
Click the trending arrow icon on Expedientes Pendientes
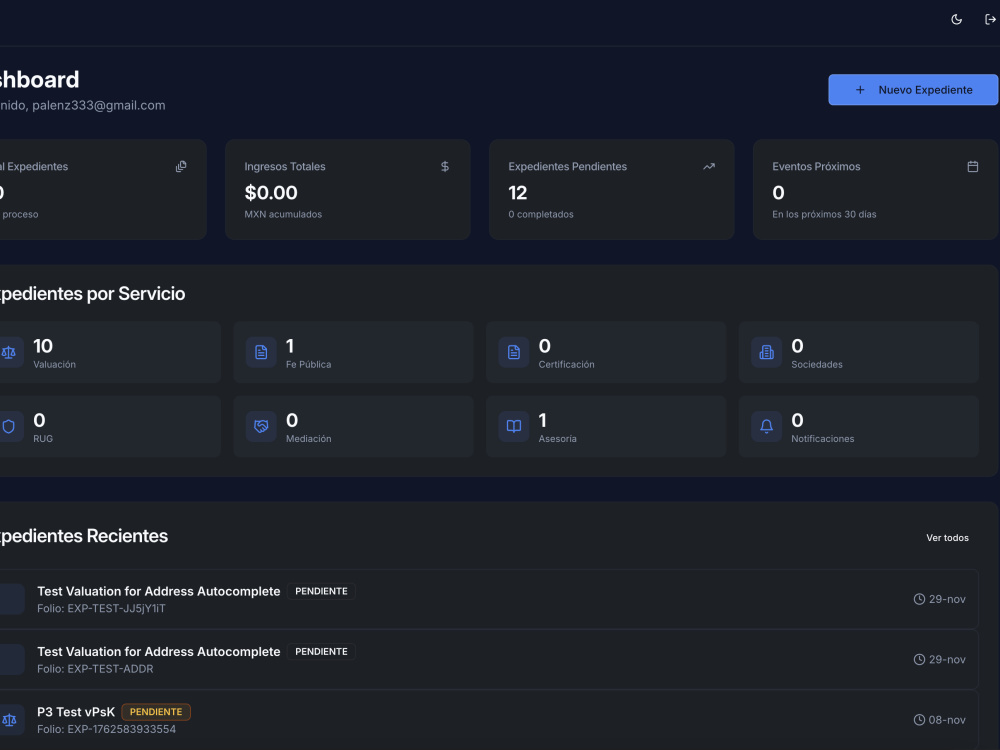(x=709, y=166)
